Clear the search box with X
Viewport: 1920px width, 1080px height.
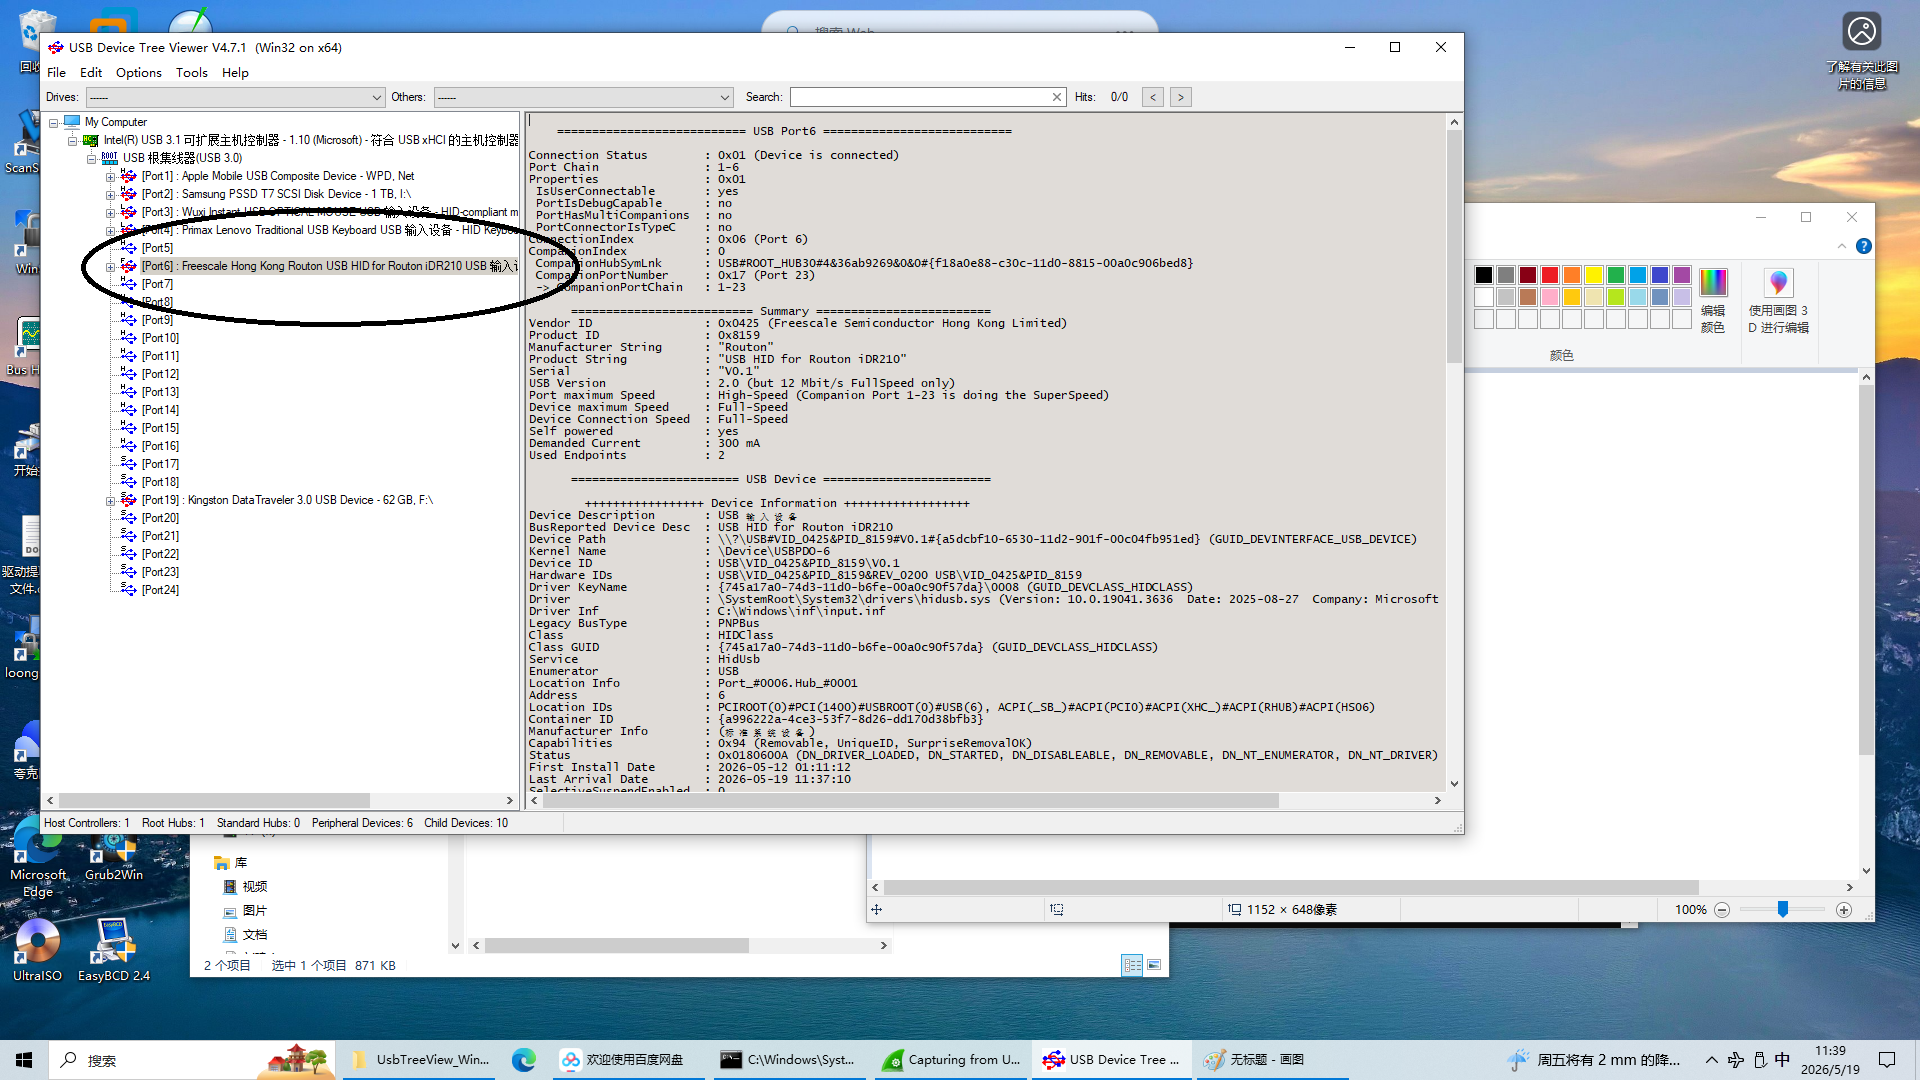pos(1057,97)
